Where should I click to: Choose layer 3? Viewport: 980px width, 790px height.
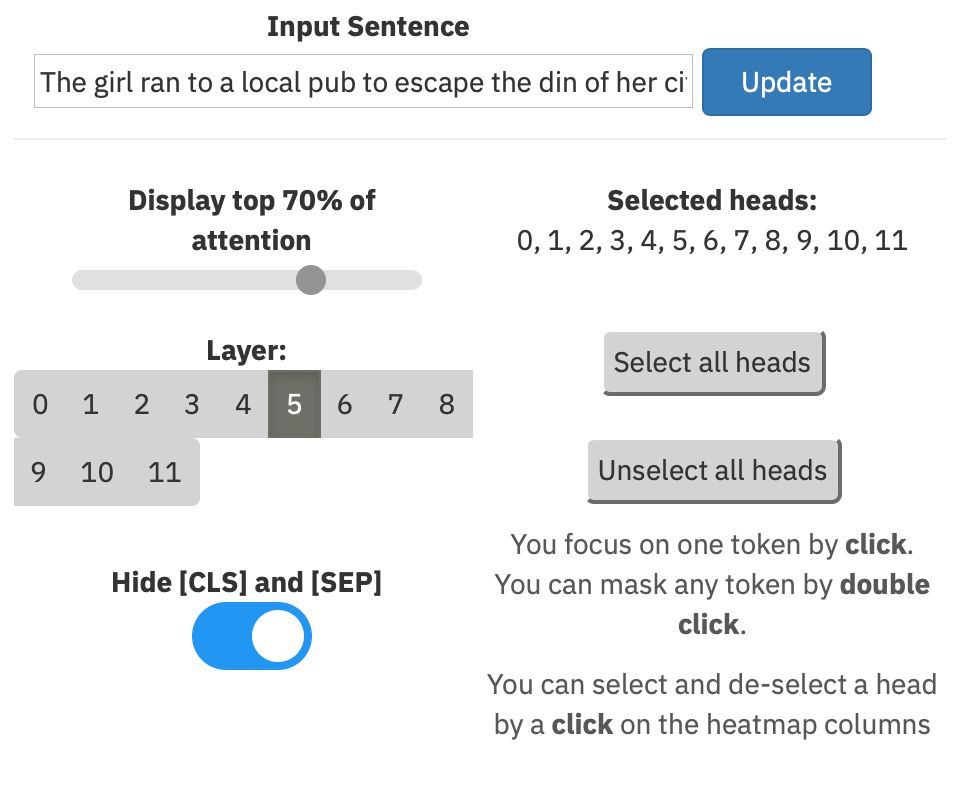[192, 404]
